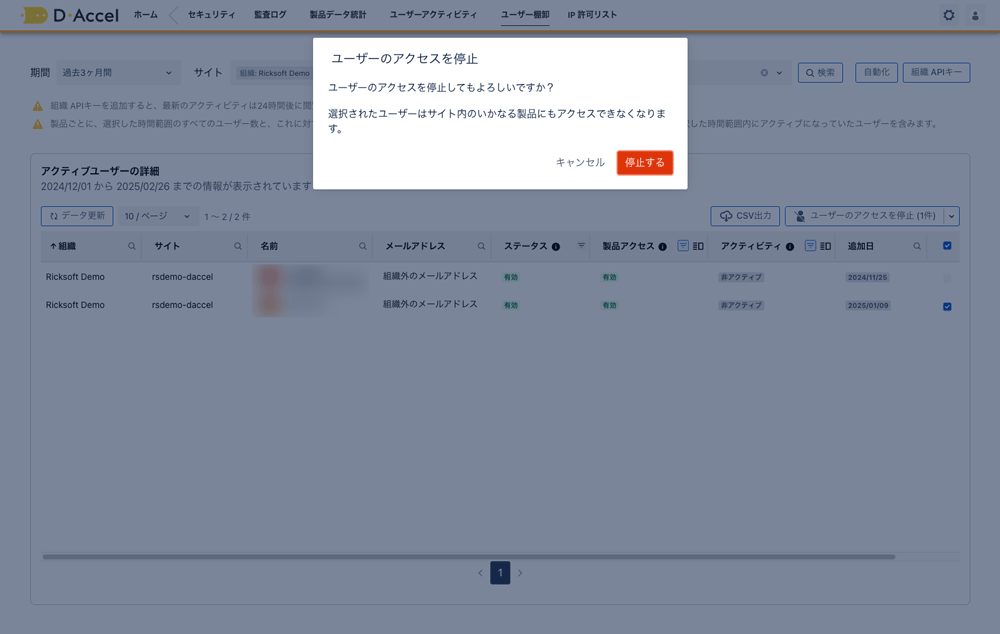Click the 非アクティブ tag in 2024/11/25 row

coord(740,277)
